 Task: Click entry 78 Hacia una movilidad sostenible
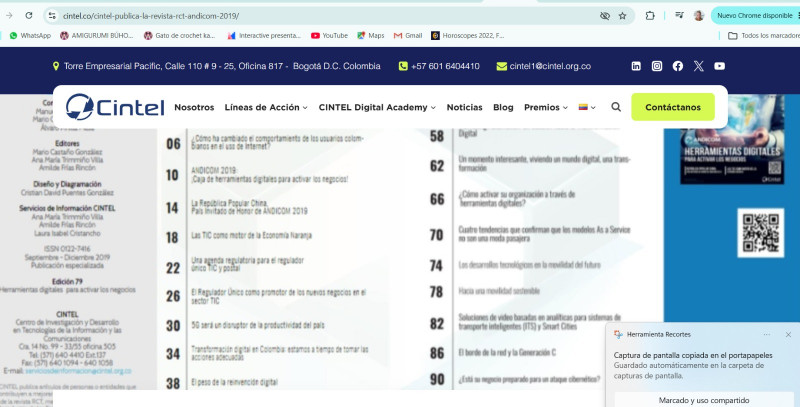pos(498,291)
